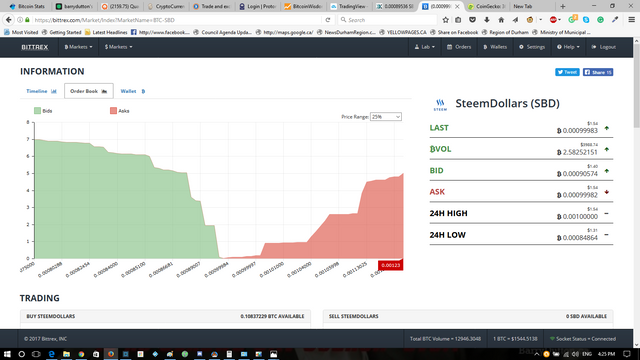Click the browser address bar URL
This screenshot has height=360, width=640.
pyautogui.click(x=176, y=20)
